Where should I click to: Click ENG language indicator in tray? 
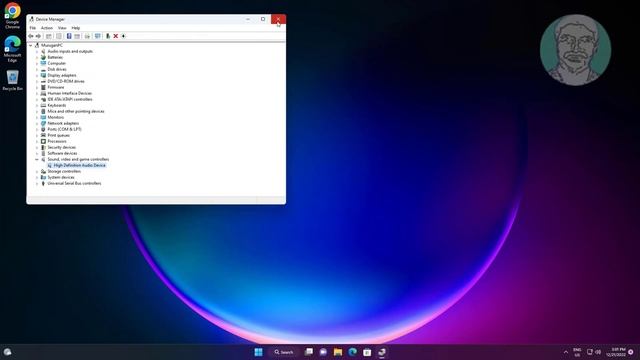[x=577, y=352]
